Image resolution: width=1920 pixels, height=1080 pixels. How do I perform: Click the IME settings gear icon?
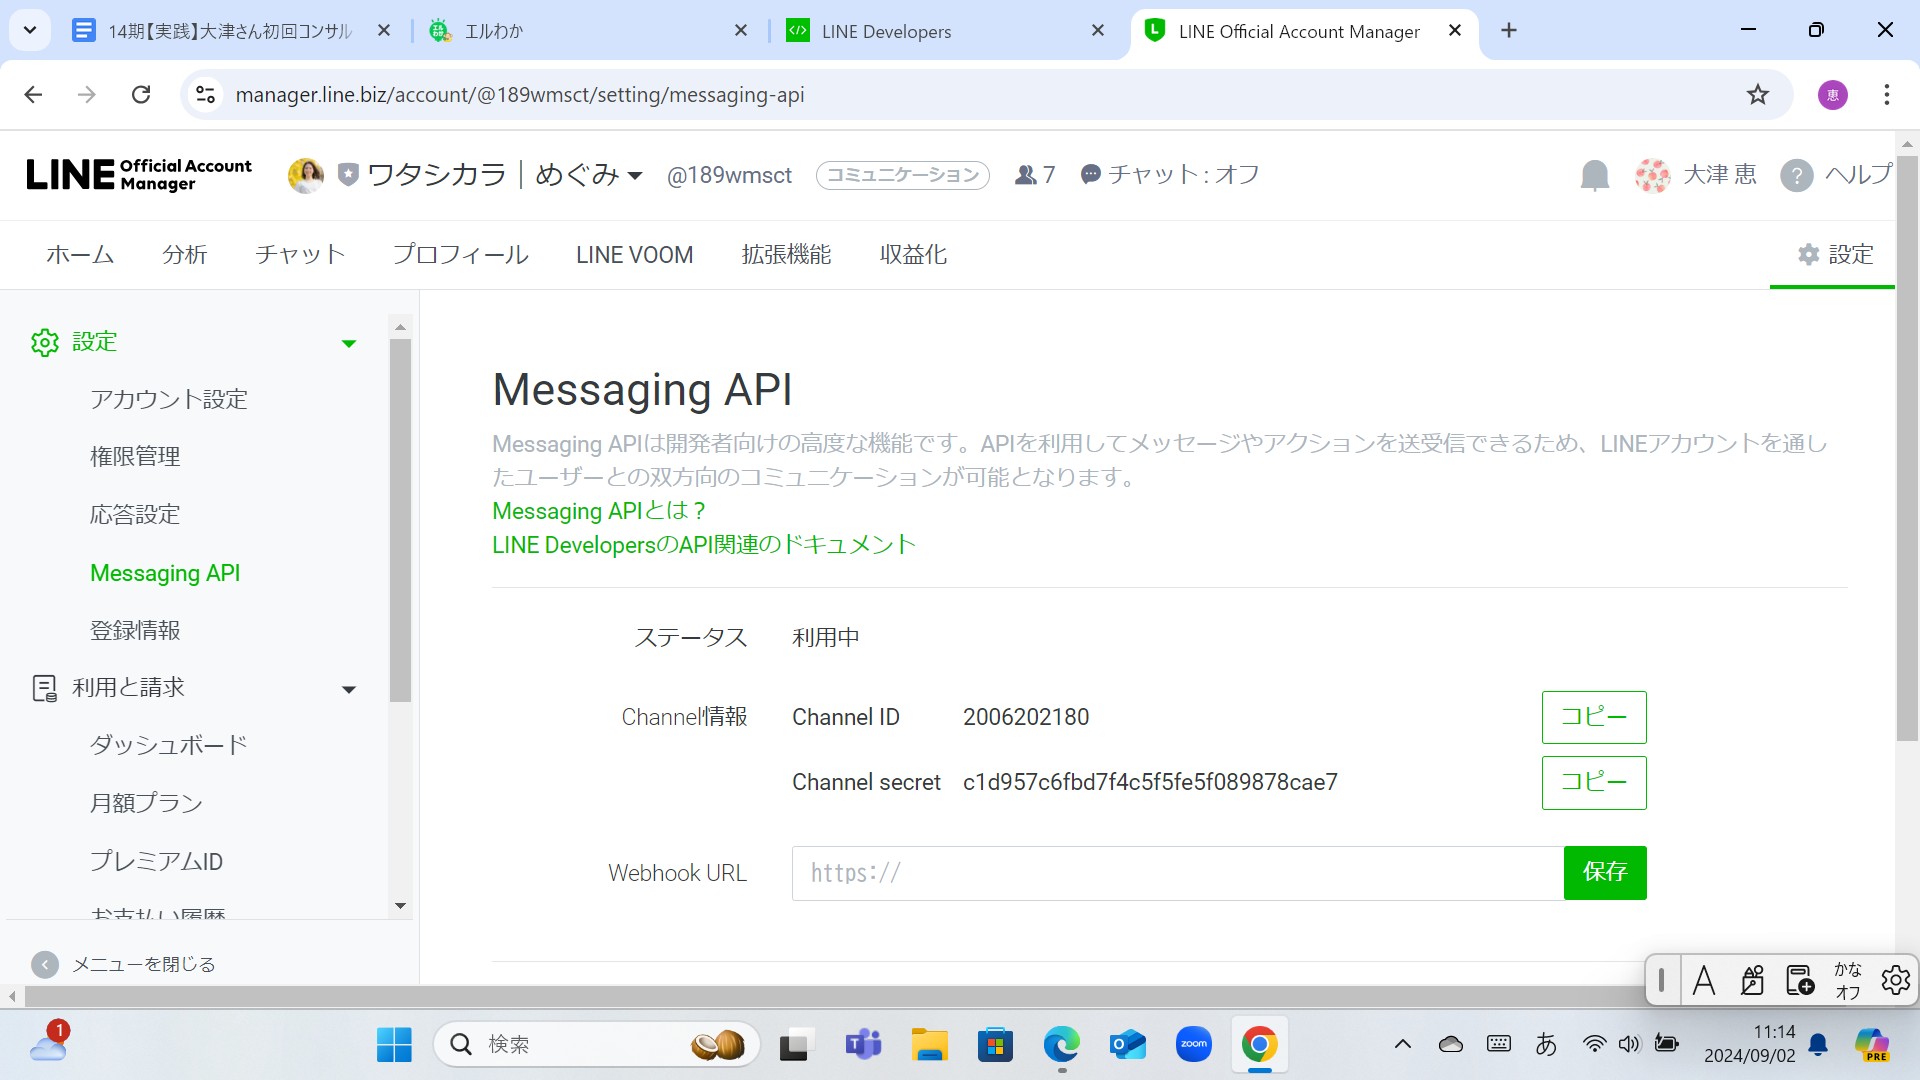tap(1895, 980)
